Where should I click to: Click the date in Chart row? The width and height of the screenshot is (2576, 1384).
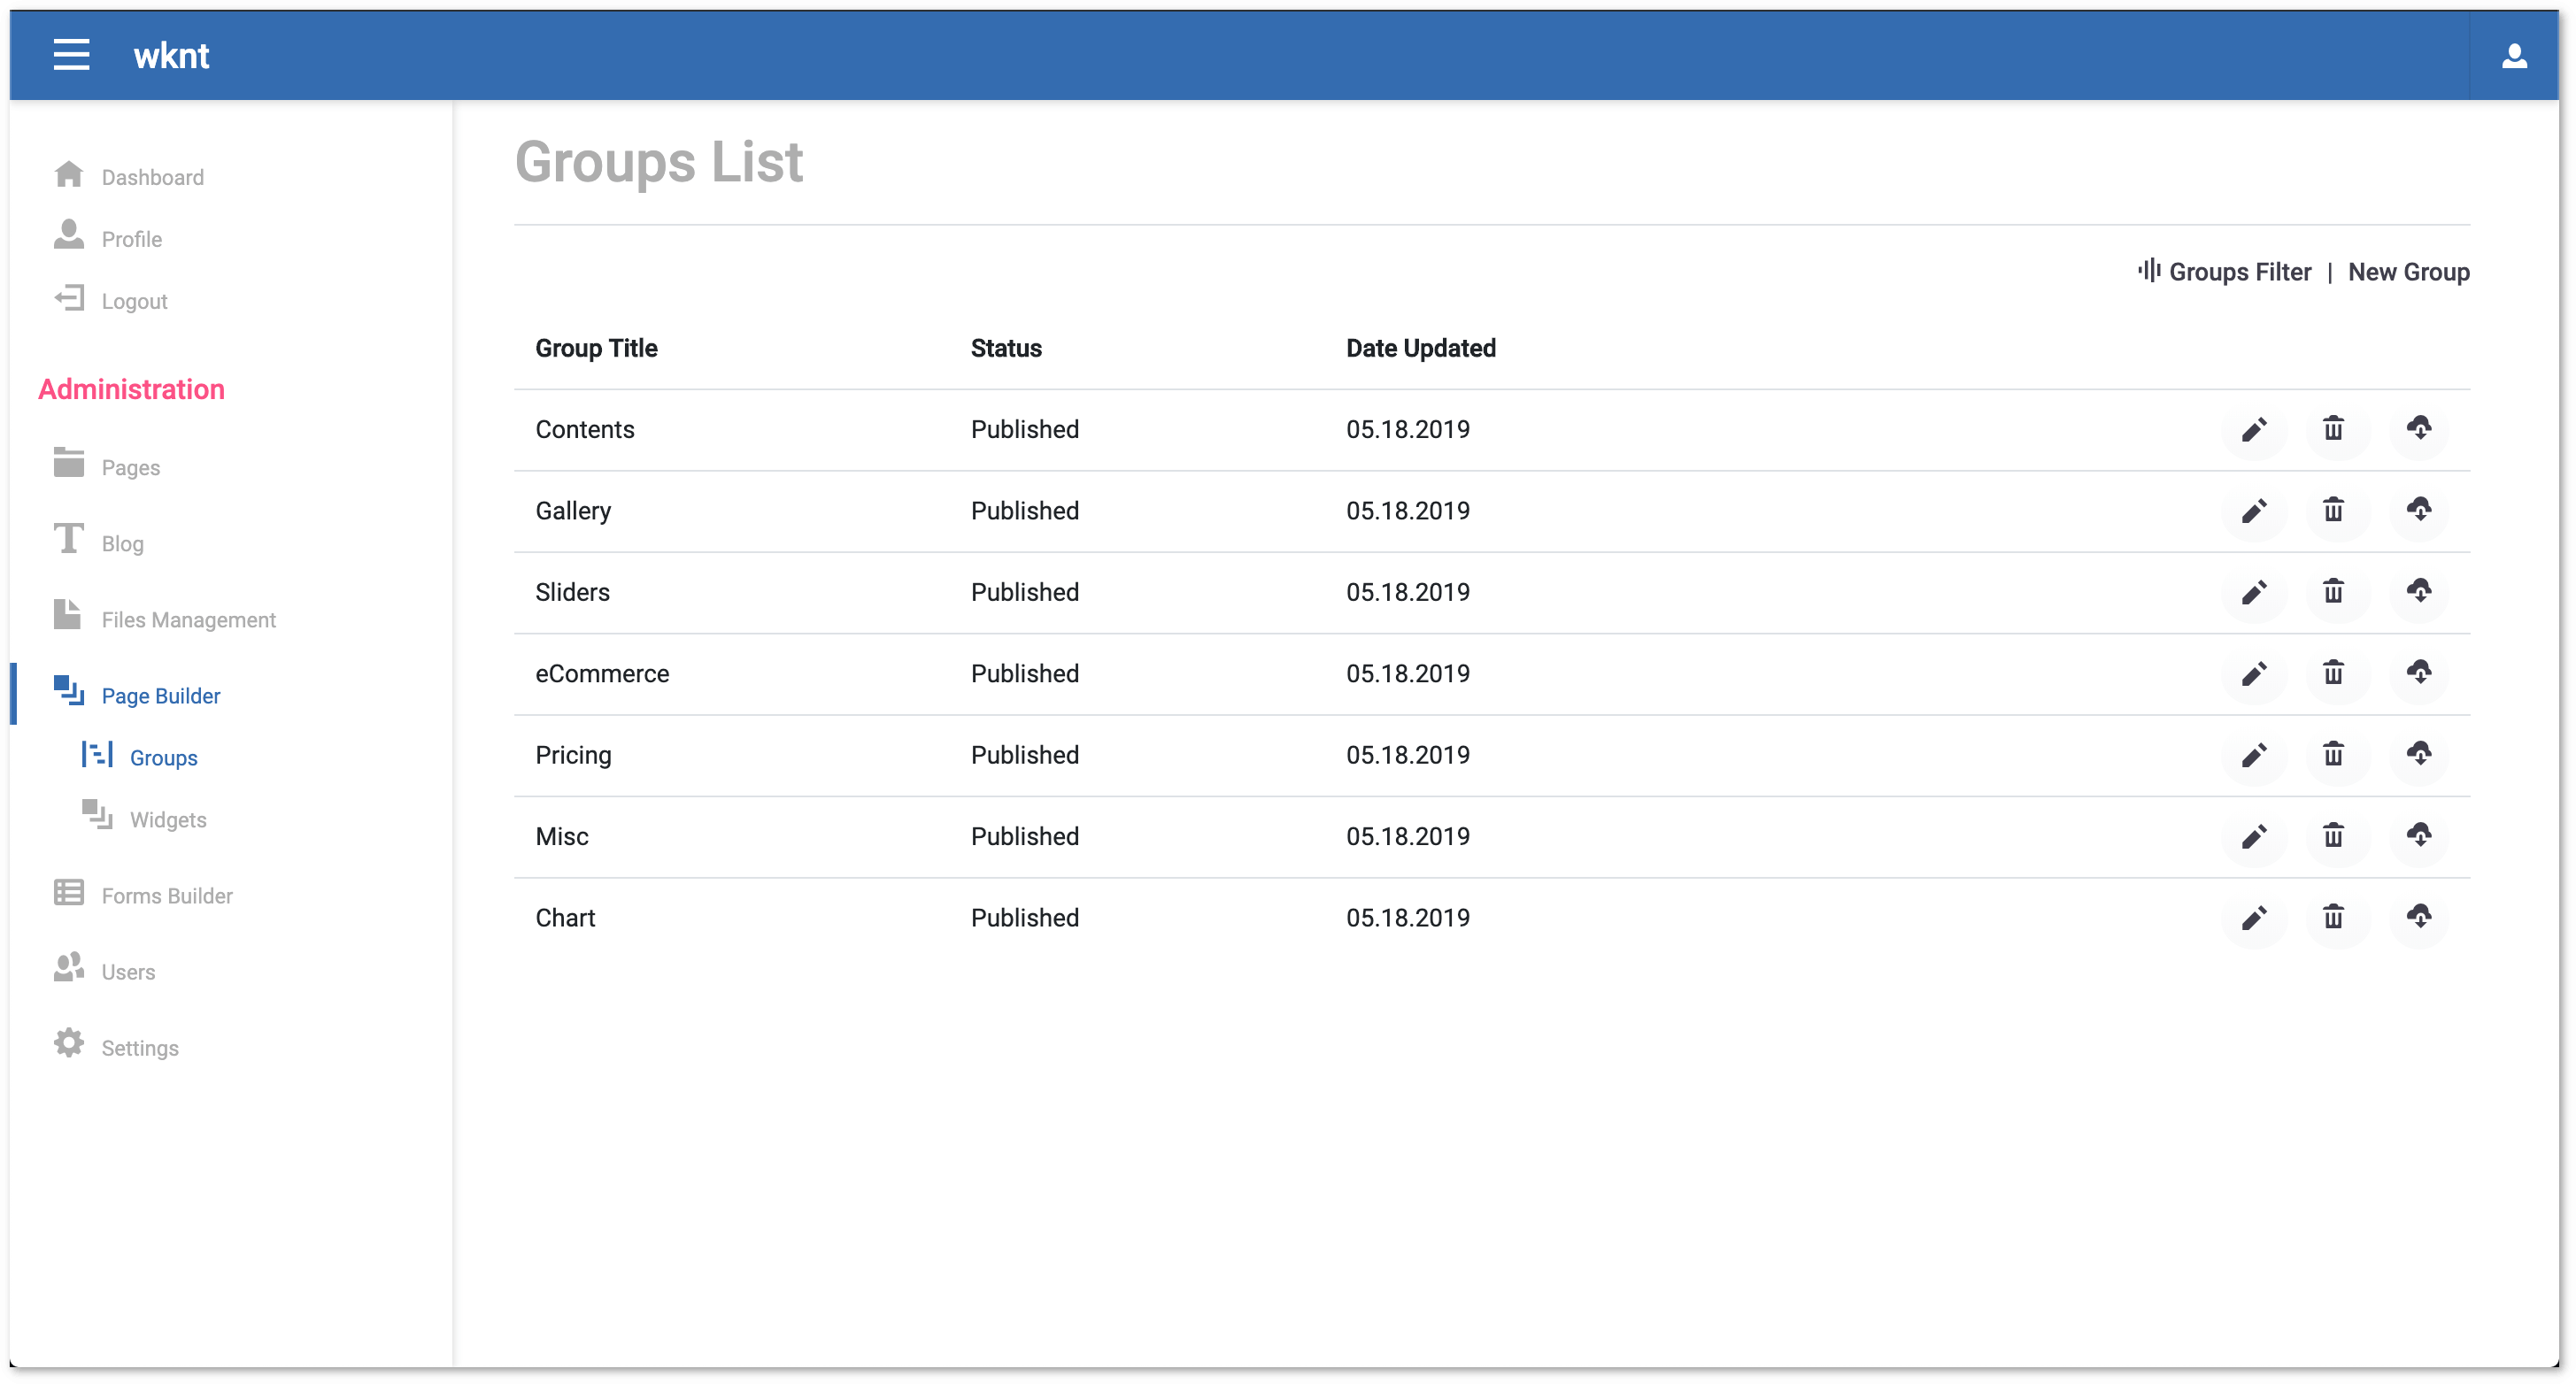click(1407, 917)
